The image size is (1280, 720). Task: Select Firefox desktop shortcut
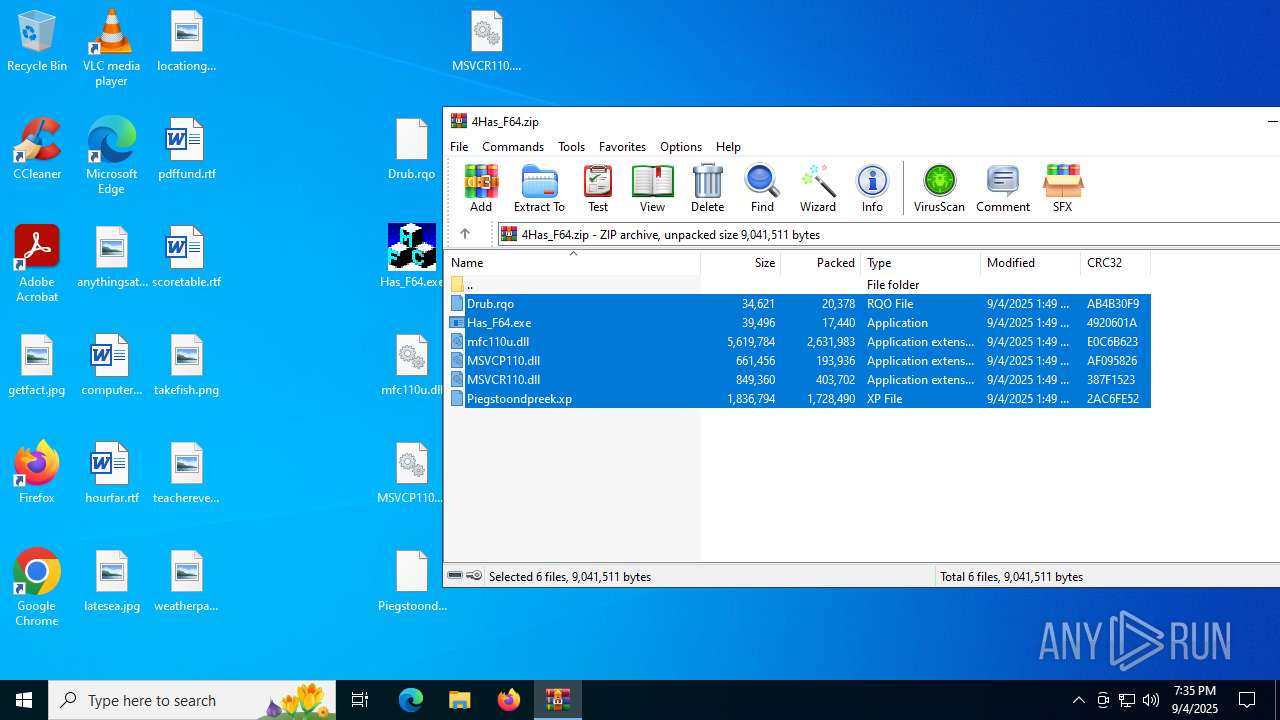tap(37, 473)
